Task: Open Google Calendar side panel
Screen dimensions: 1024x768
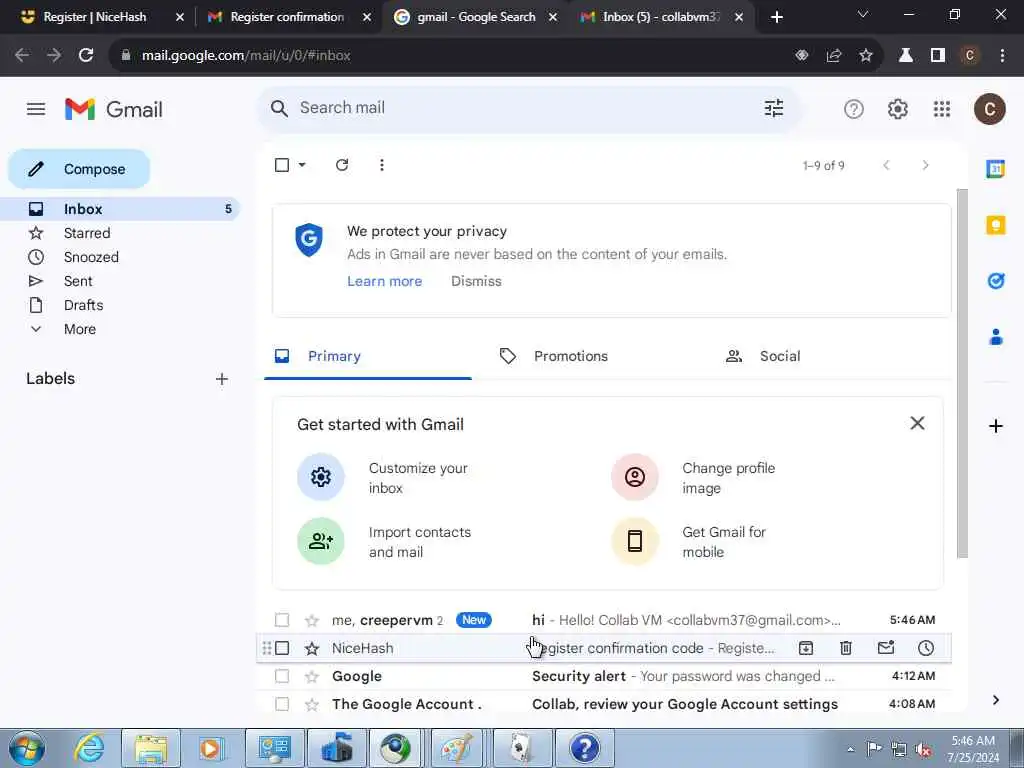Action: [995, 169]
